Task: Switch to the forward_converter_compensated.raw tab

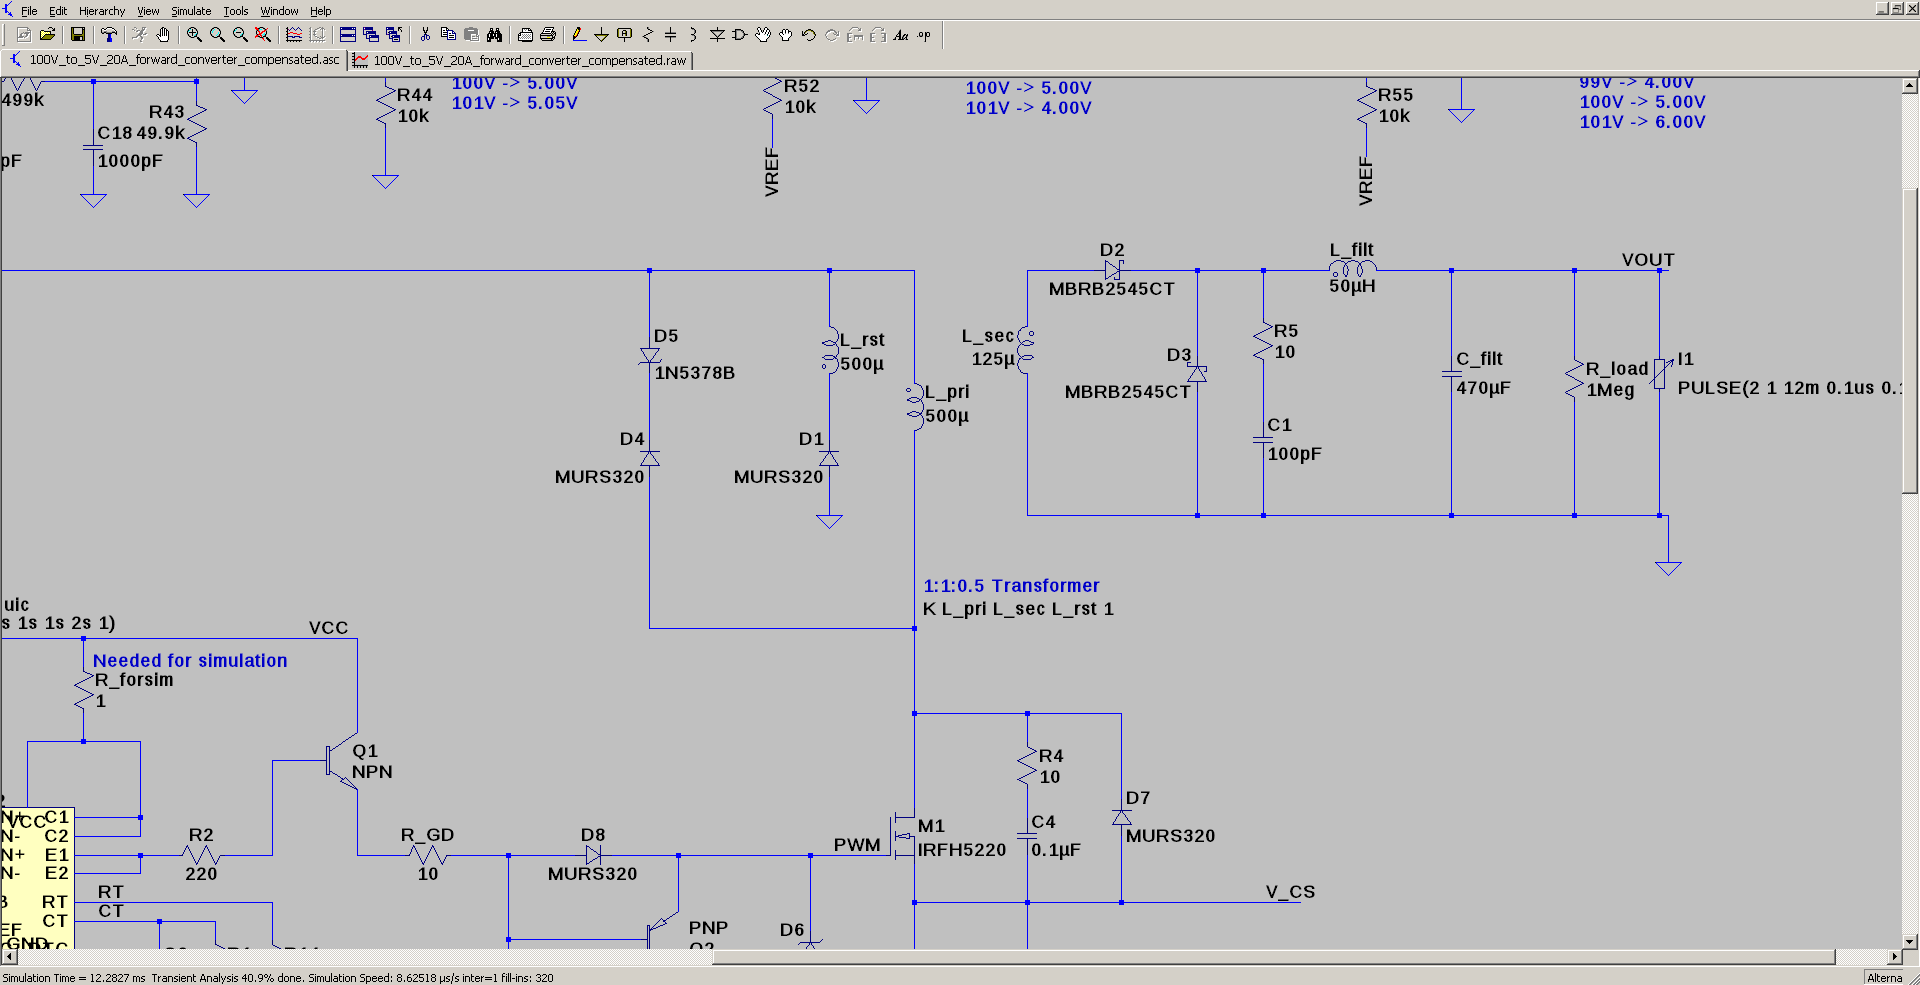Action: [x=521, y=60]
